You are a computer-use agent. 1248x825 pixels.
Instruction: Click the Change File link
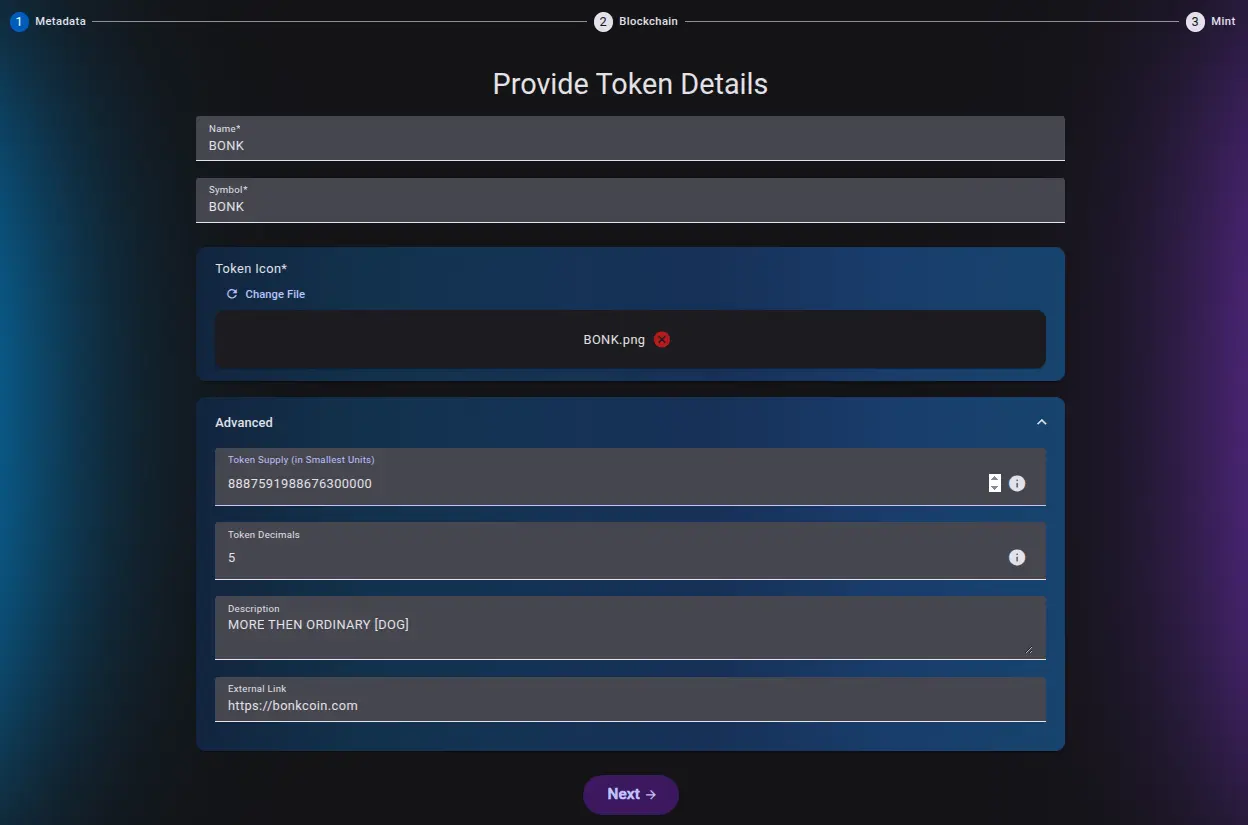tap(266, 294)
